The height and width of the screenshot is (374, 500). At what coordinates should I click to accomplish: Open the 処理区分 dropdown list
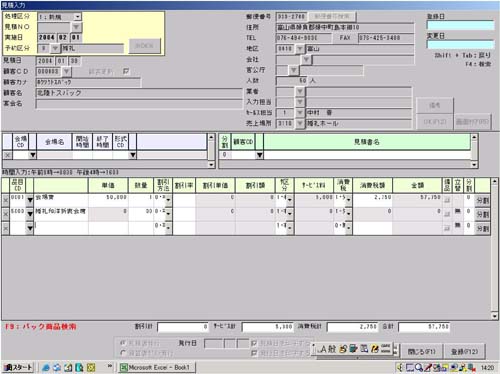[x=77, y=16]
